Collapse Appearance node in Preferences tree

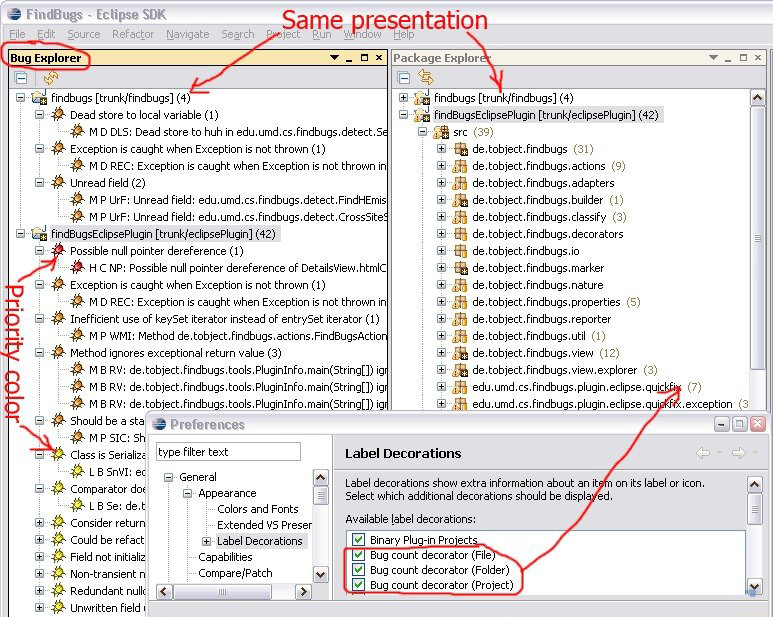tap(187, 493)
